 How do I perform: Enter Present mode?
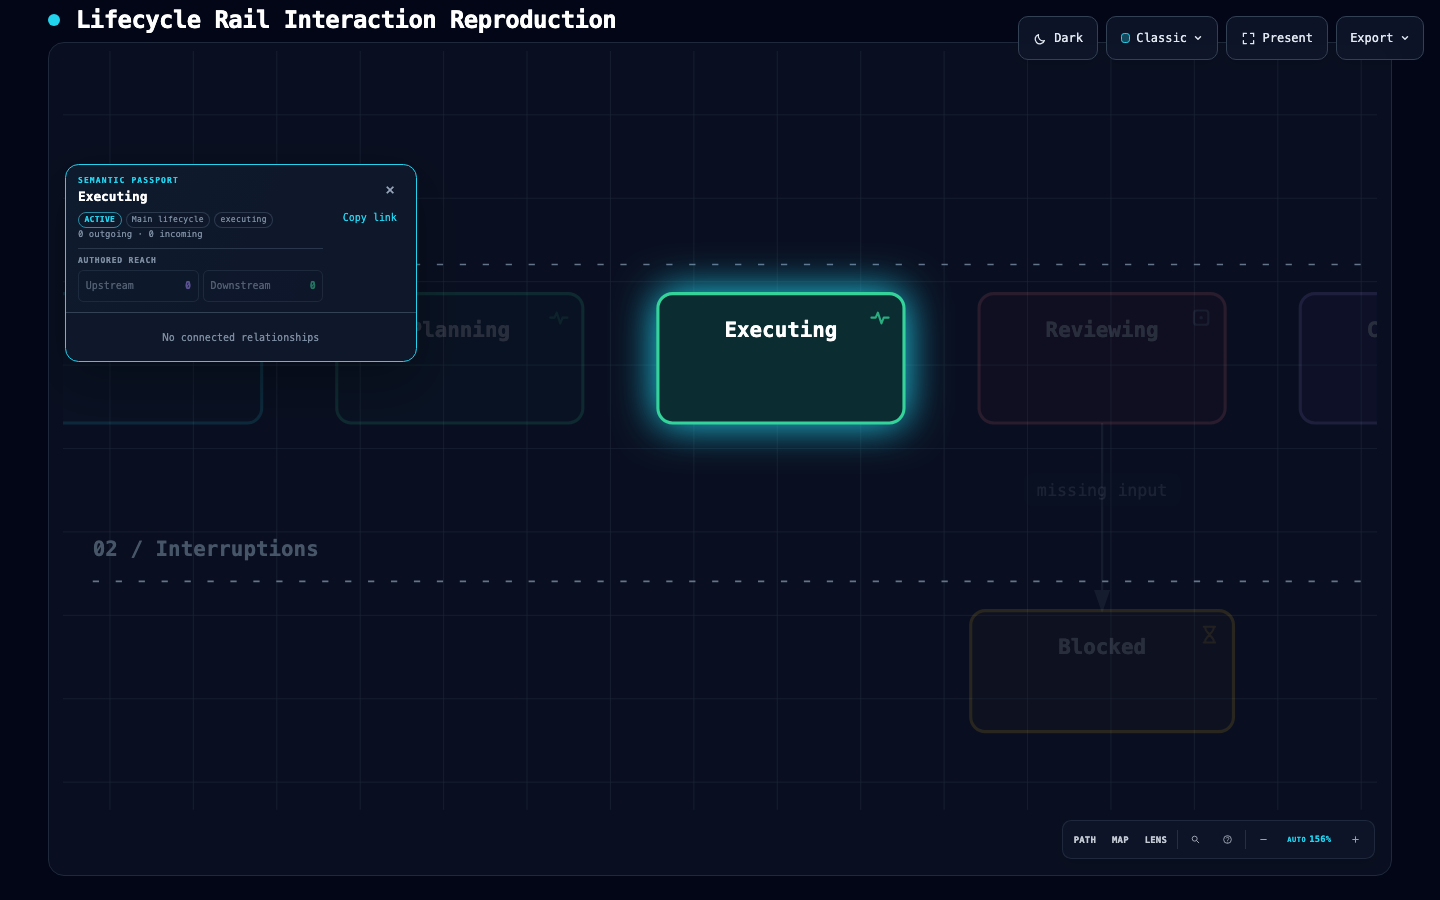[x=1276, y=38]
